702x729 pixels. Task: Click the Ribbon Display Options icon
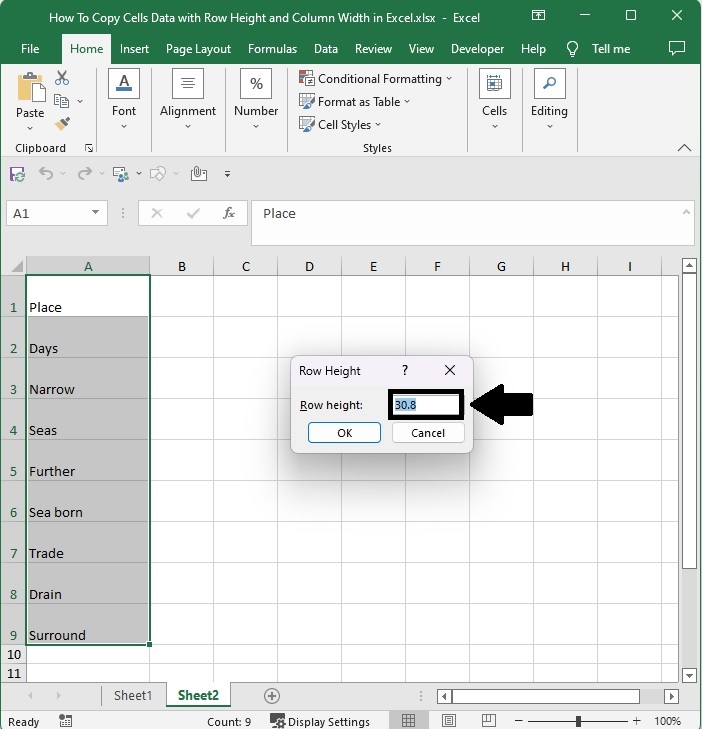[538, 15]
